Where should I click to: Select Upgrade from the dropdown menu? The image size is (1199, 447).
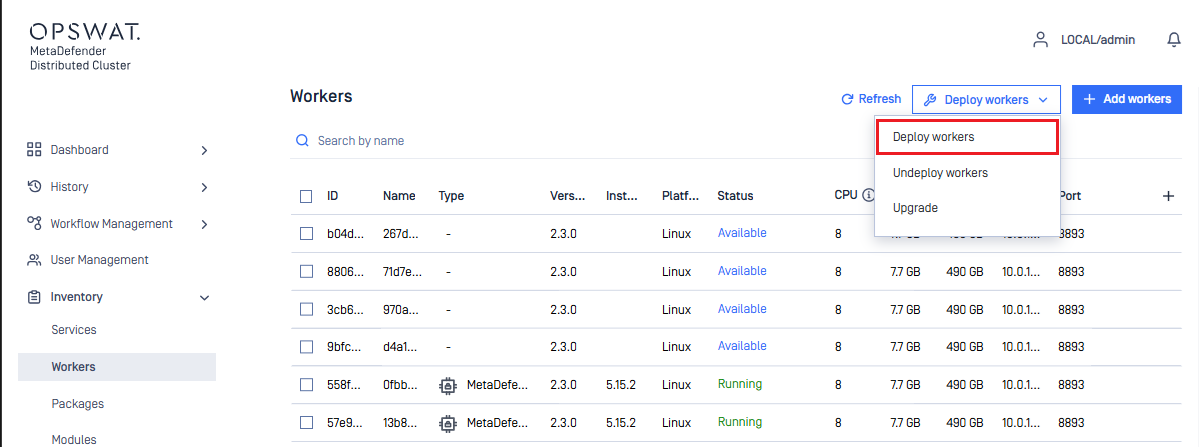(x=915, y=208)
